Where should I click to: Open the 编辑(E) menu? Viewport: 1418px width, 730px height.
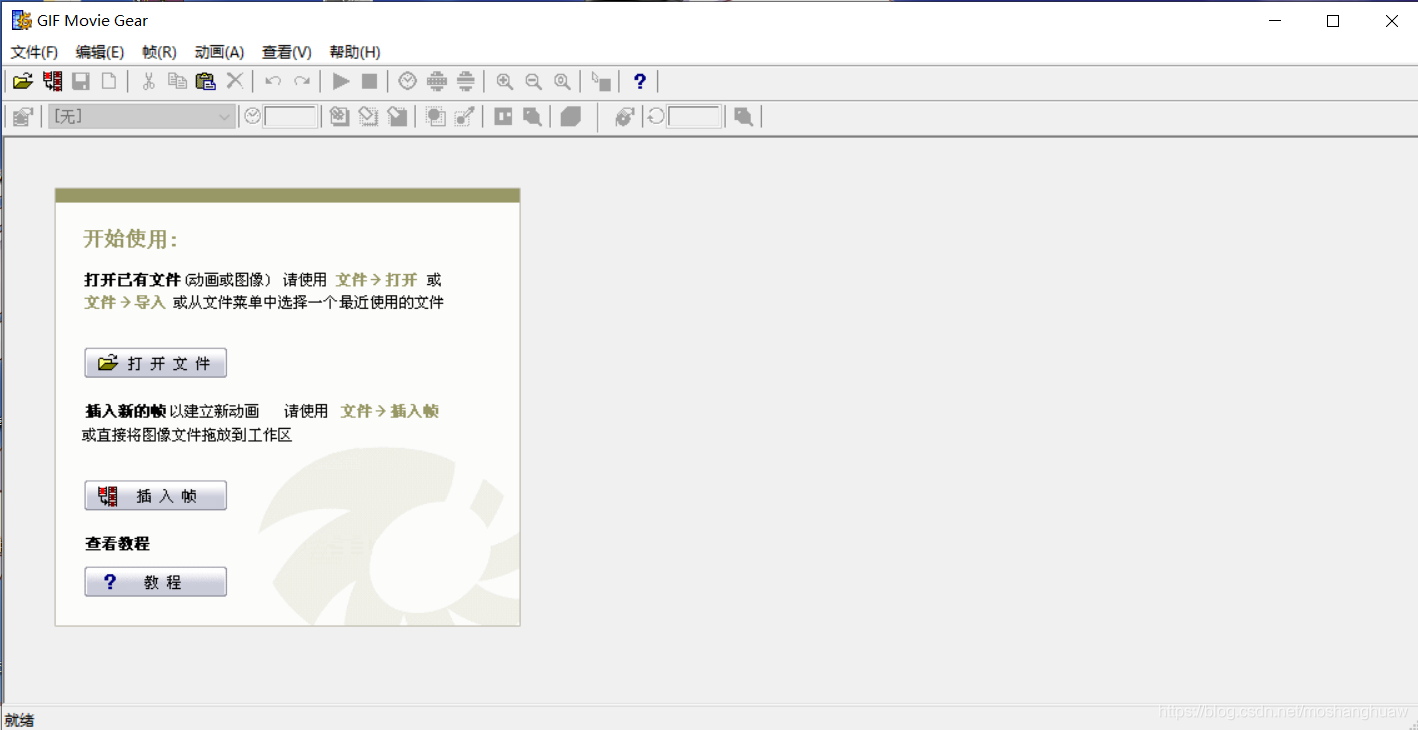[100, 52]
